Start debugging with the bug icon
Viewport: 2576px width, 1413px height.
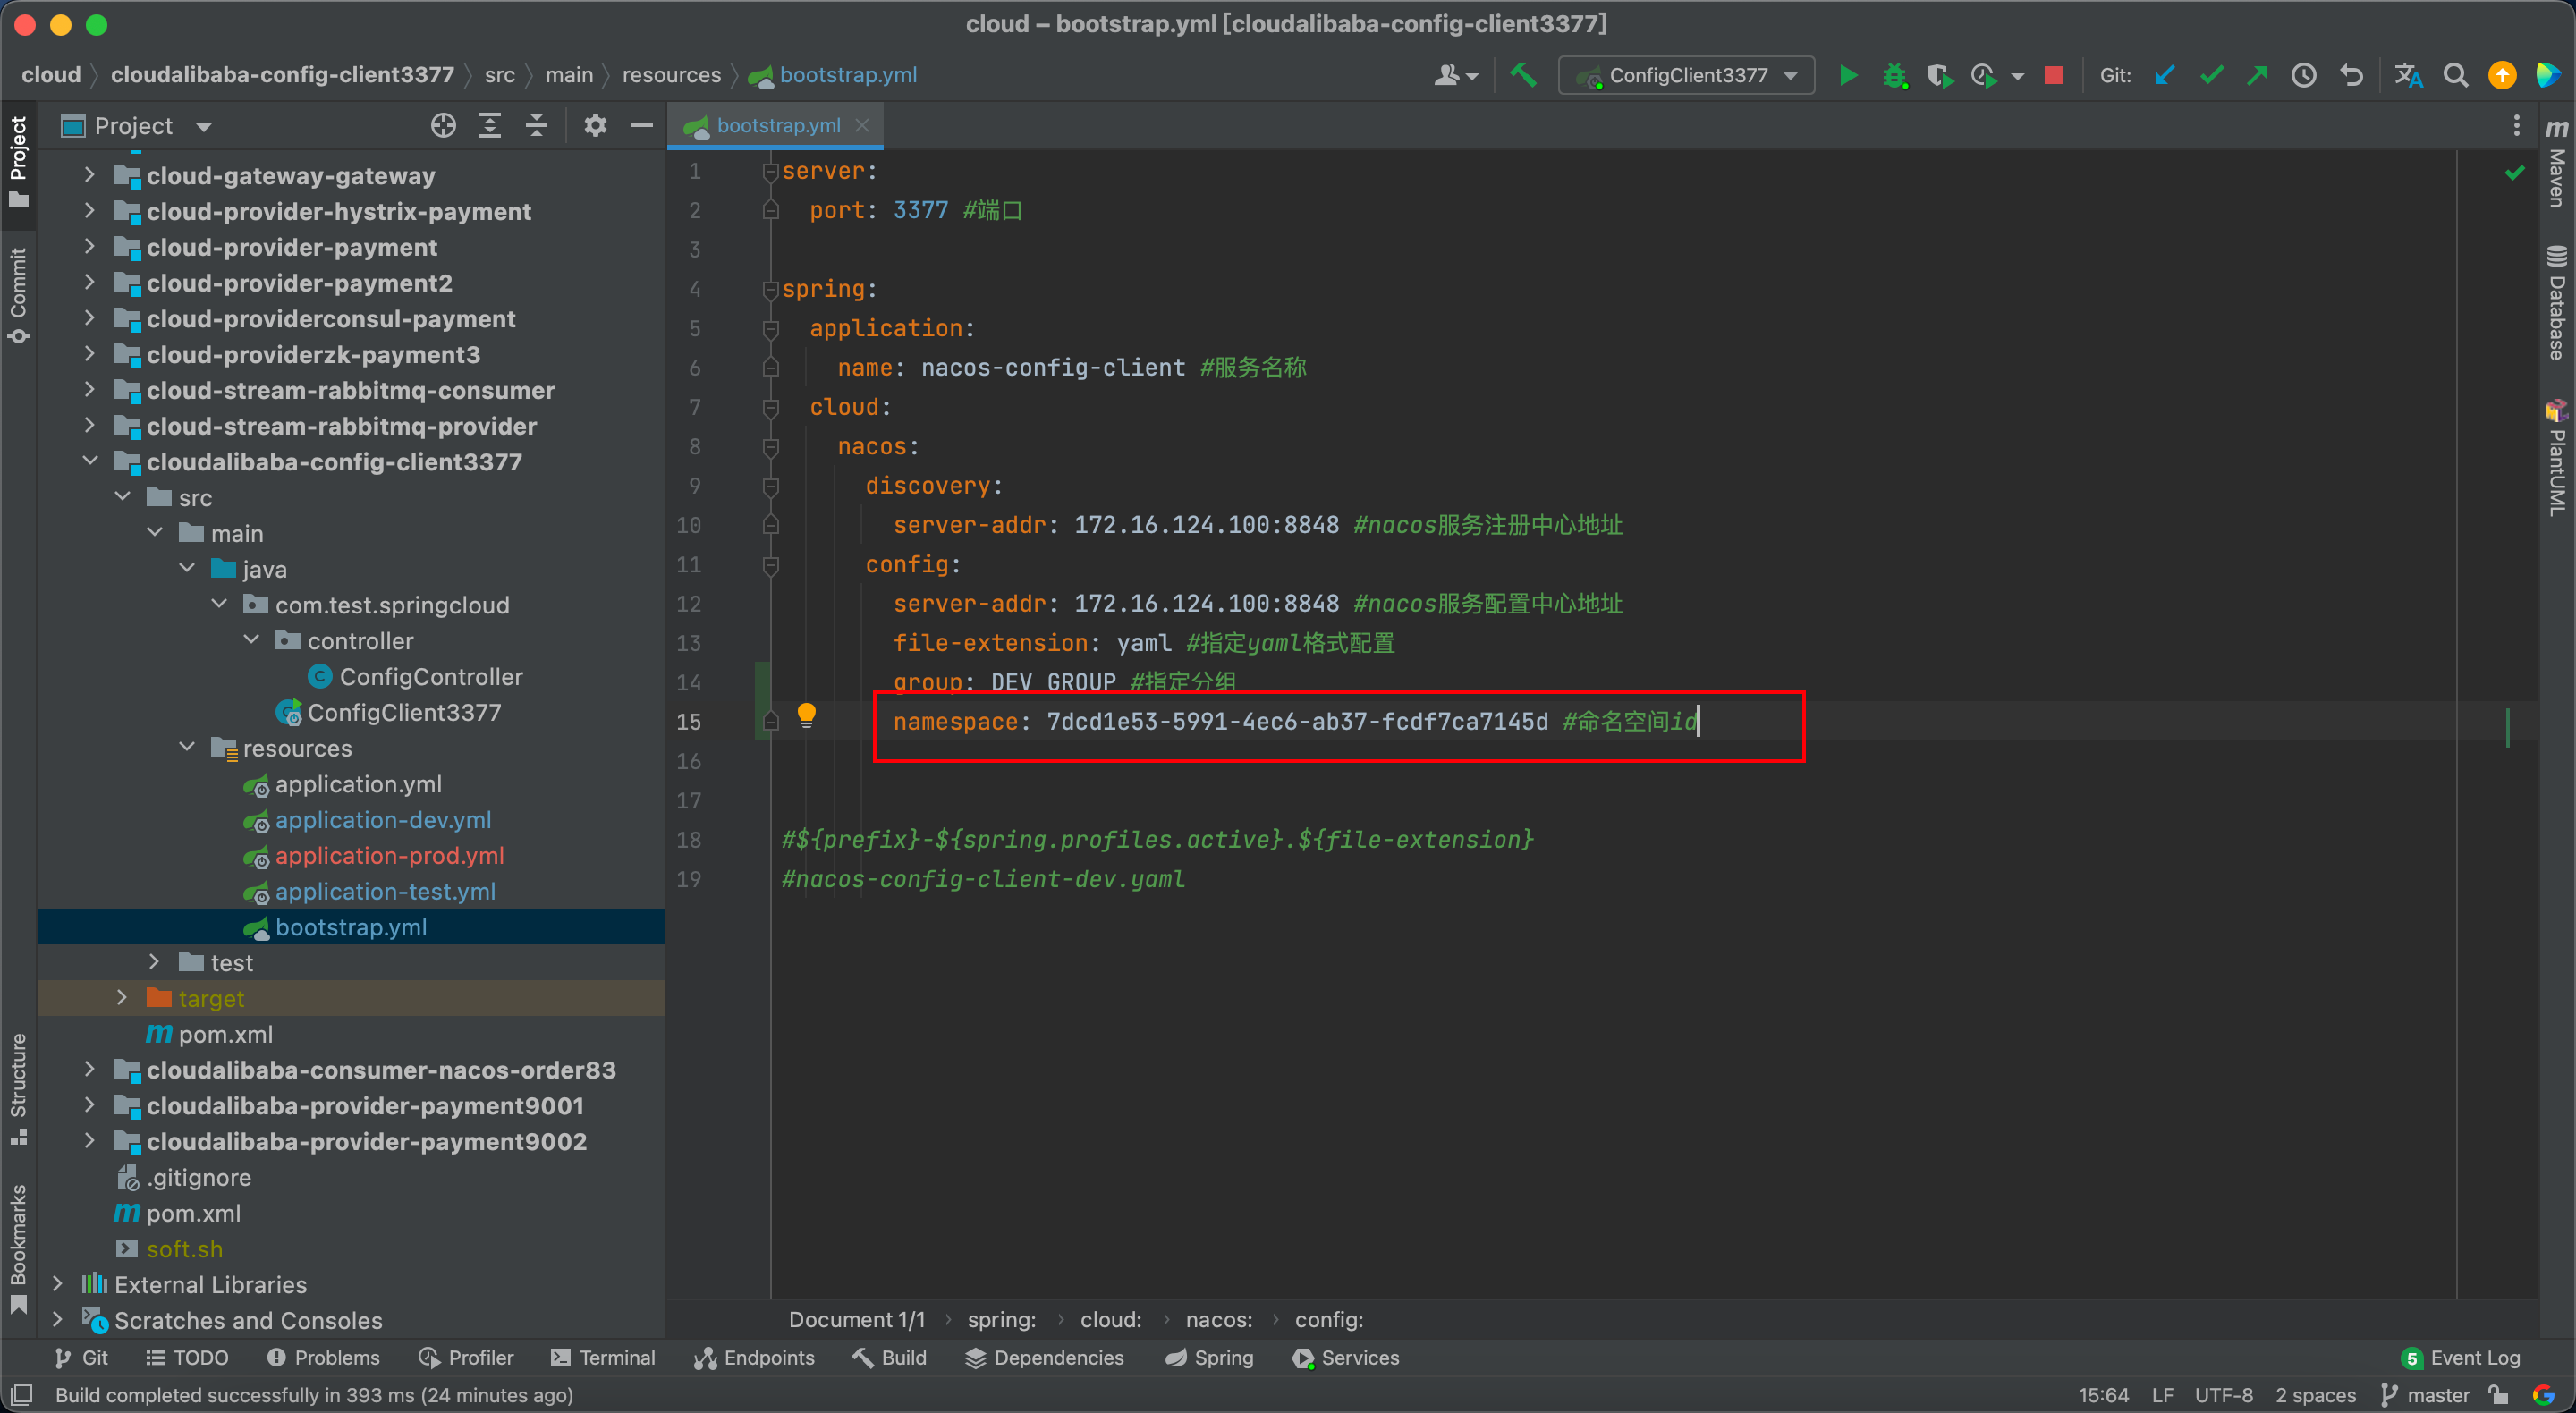[x=1894, y=75]
